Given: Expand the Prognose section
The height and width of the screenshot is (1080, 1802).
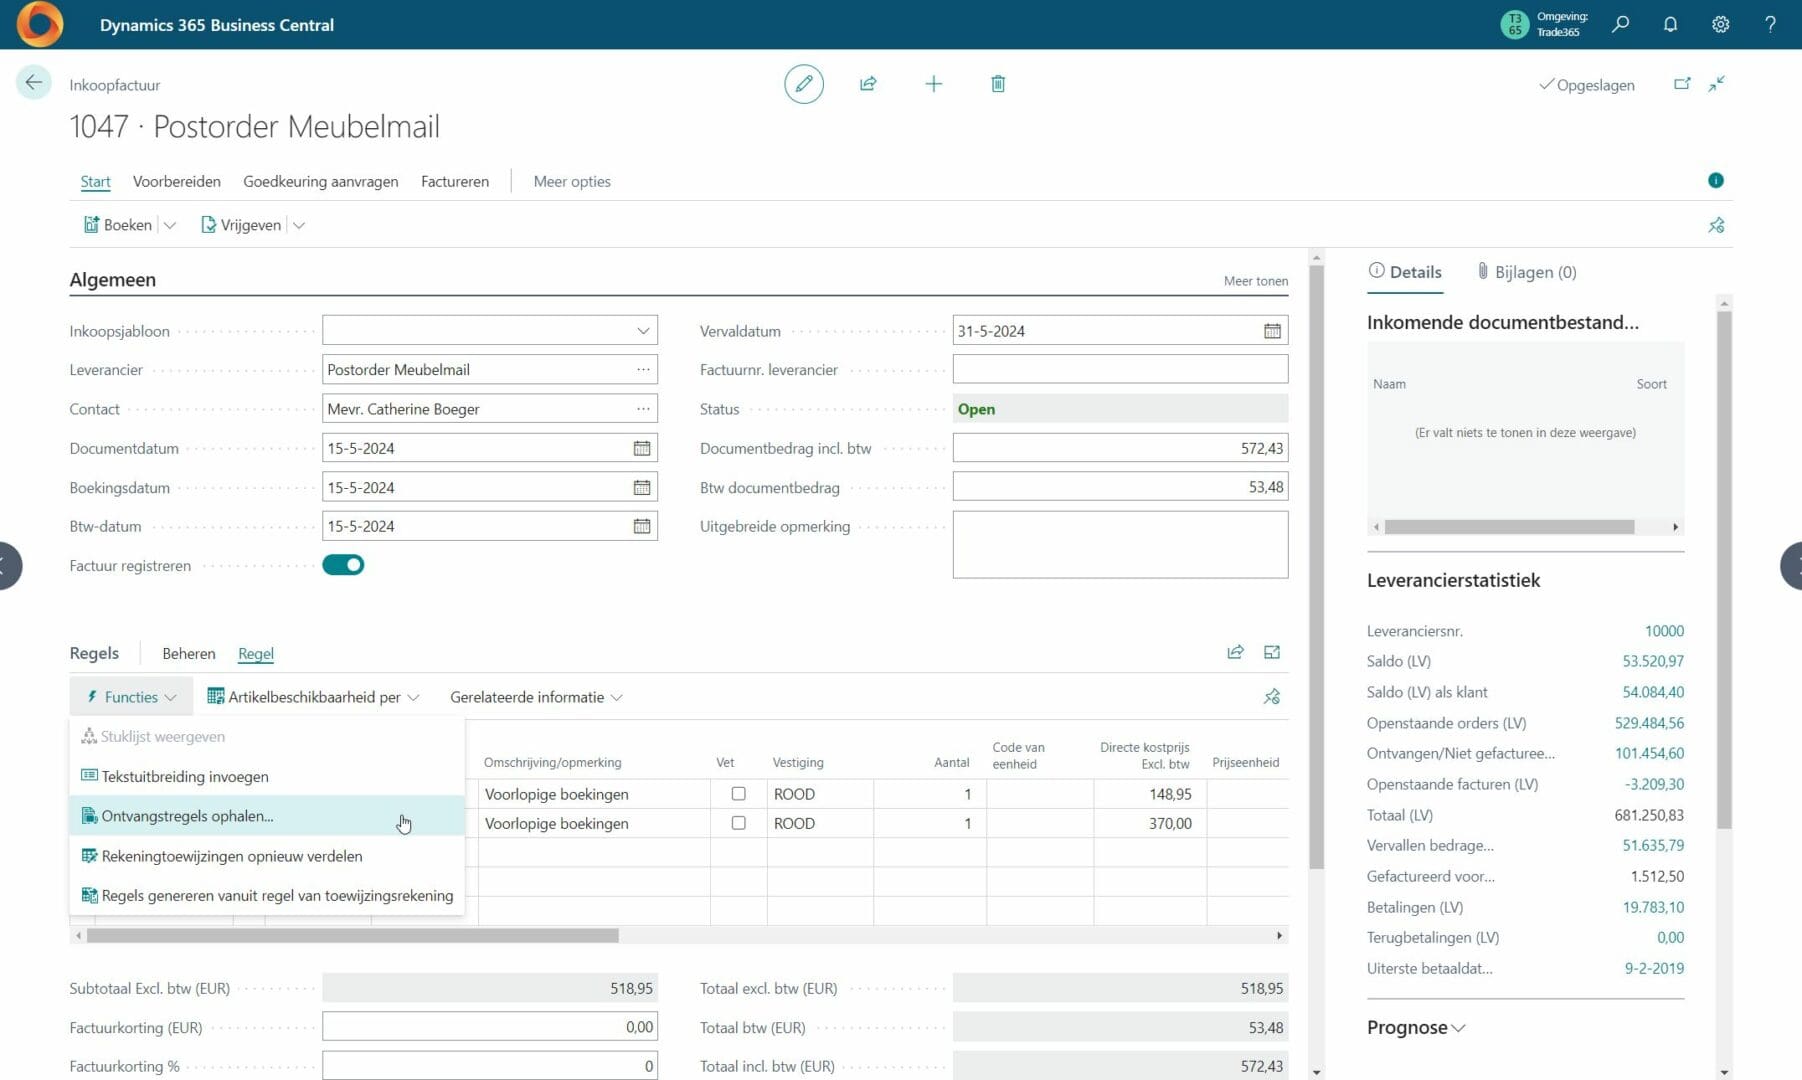Looking at the screenshot, I should pyautogui.click(x=1416, y=1027).
